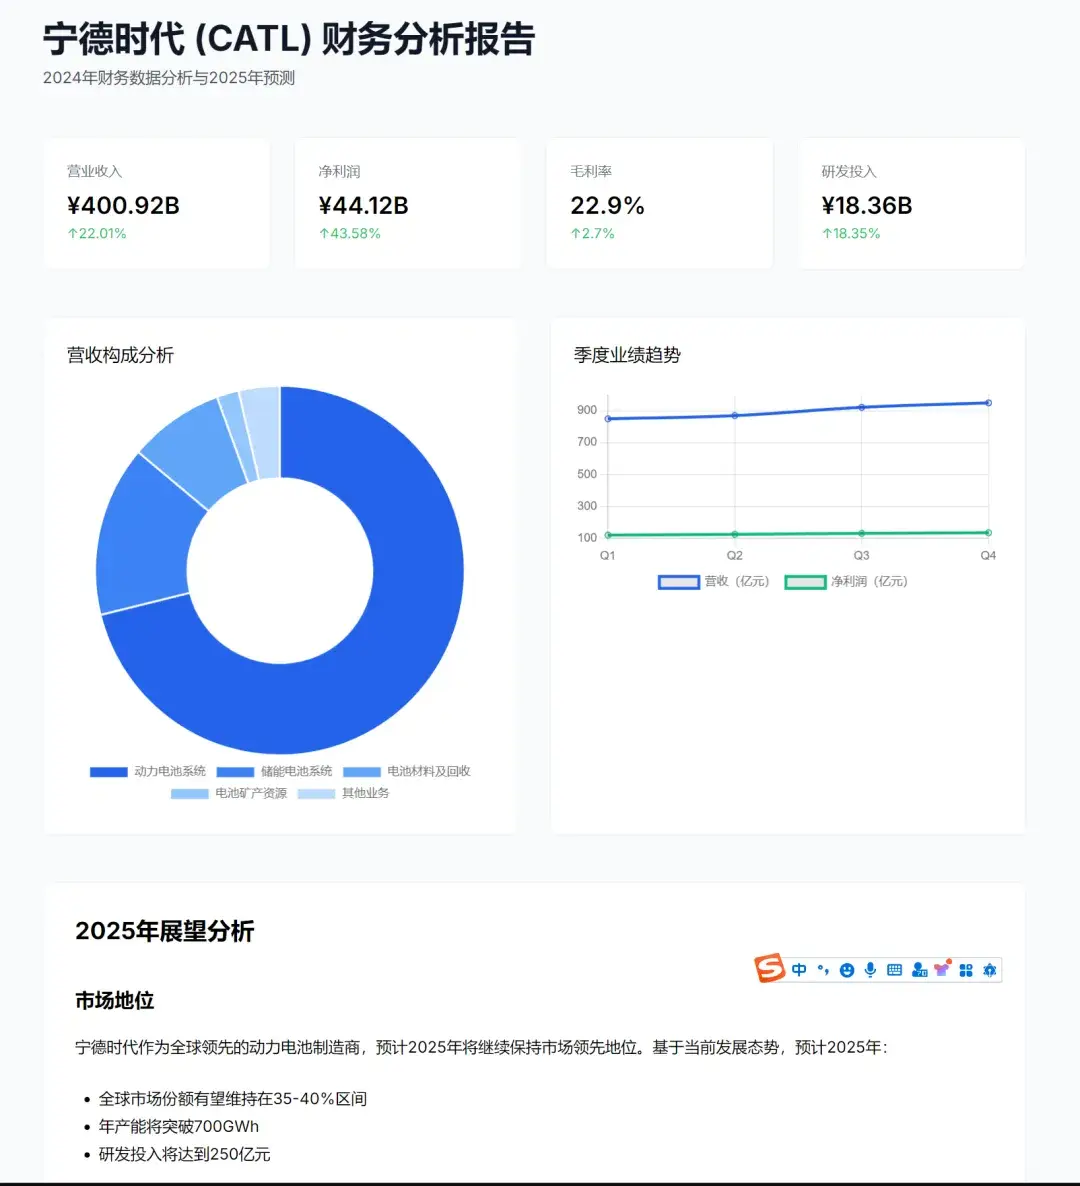Click the 900 y-axis label

[587, 410]
